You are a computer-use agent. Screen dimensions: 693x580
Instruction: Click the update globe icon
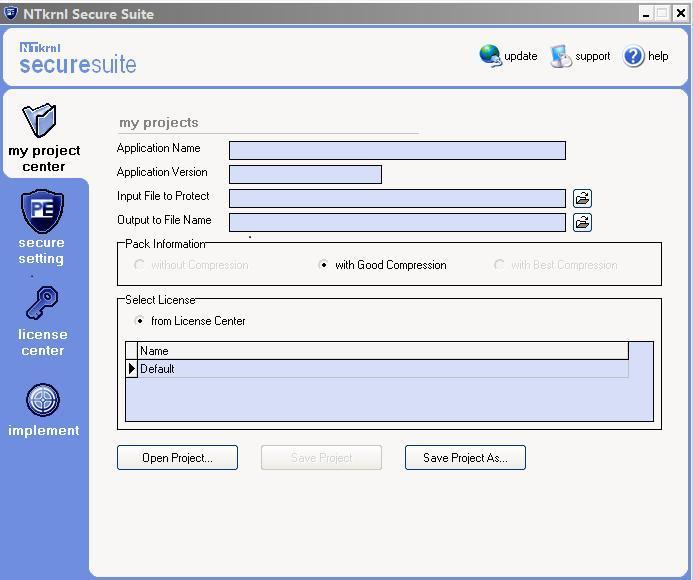click(491, 56)
